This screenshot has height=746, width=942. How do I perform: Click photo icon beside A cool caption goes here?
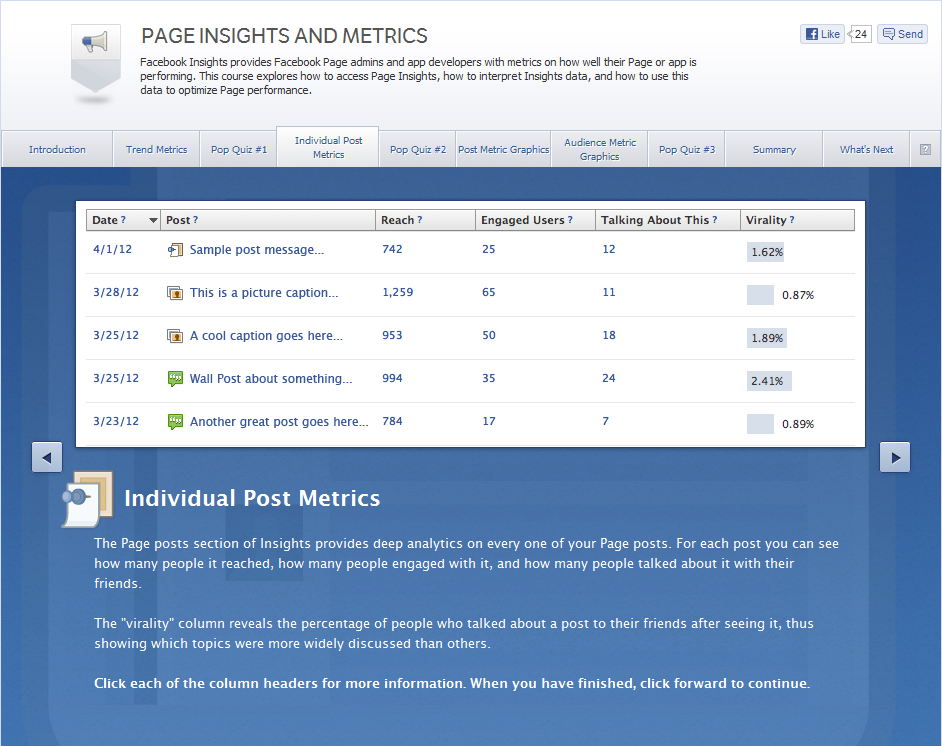point(175,336)
